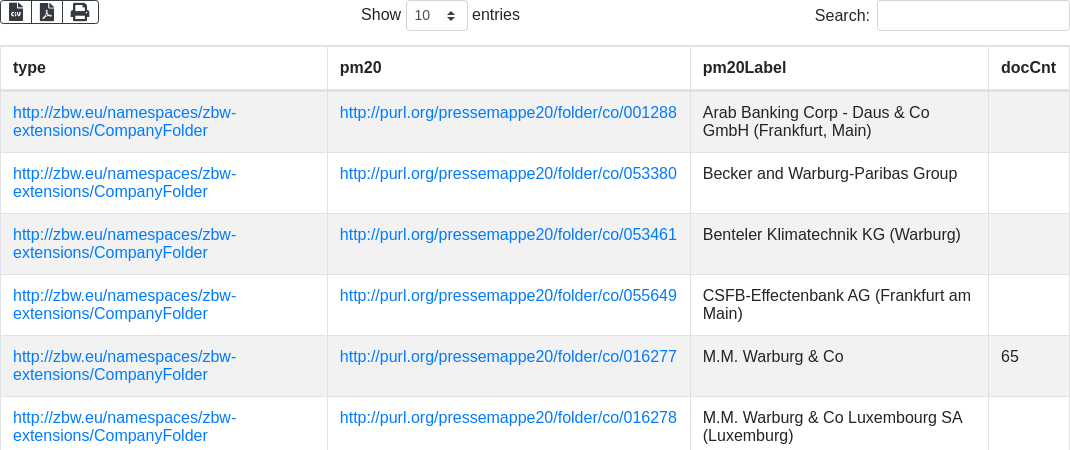The image size is (1070, 450).
Task: Print the table
Action: (x=80, y=12)
